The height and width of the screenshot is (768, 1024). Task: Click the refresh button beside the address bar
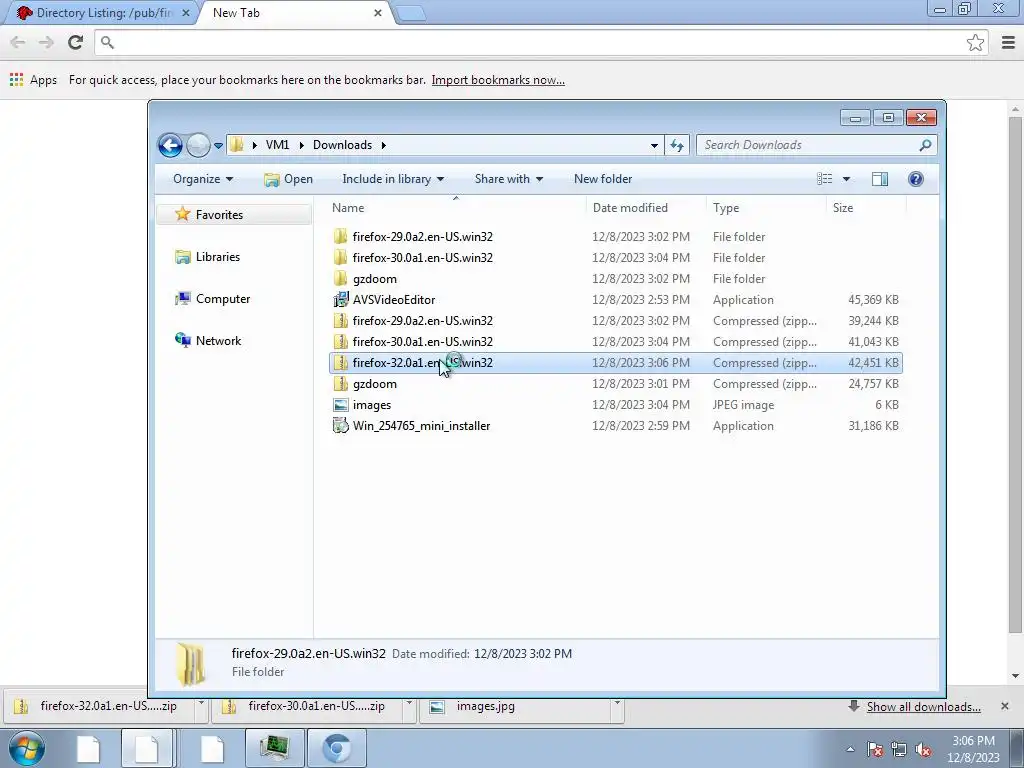point(677,145)
